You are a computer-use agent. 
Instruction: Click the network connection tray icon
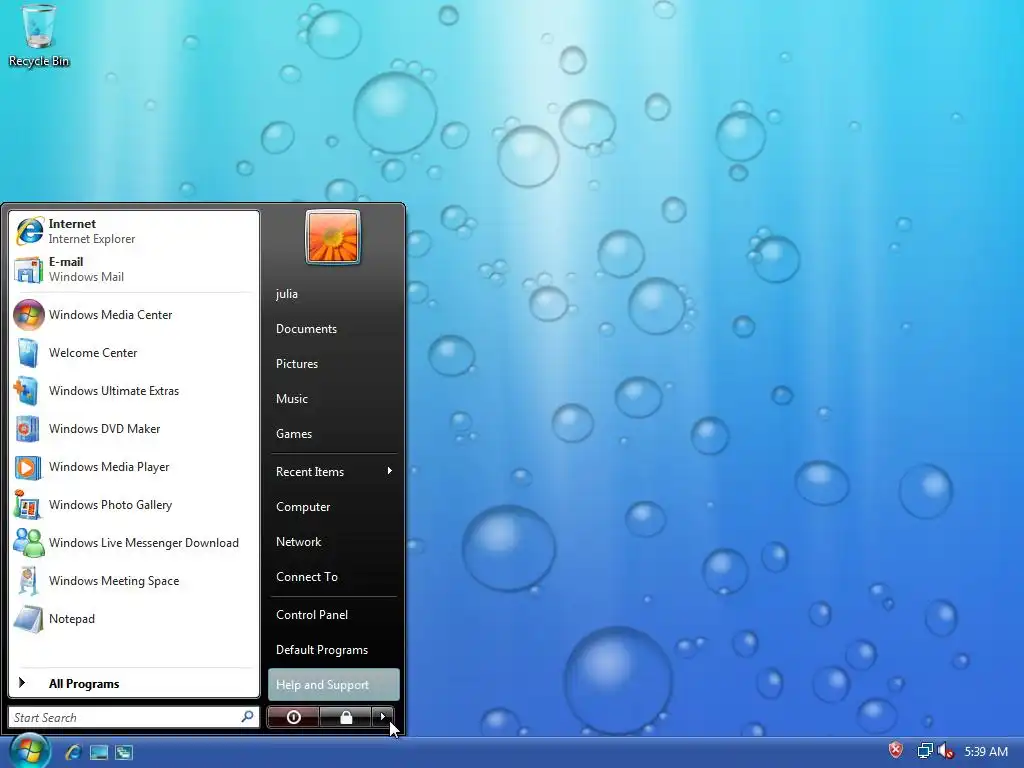[925, 751]
